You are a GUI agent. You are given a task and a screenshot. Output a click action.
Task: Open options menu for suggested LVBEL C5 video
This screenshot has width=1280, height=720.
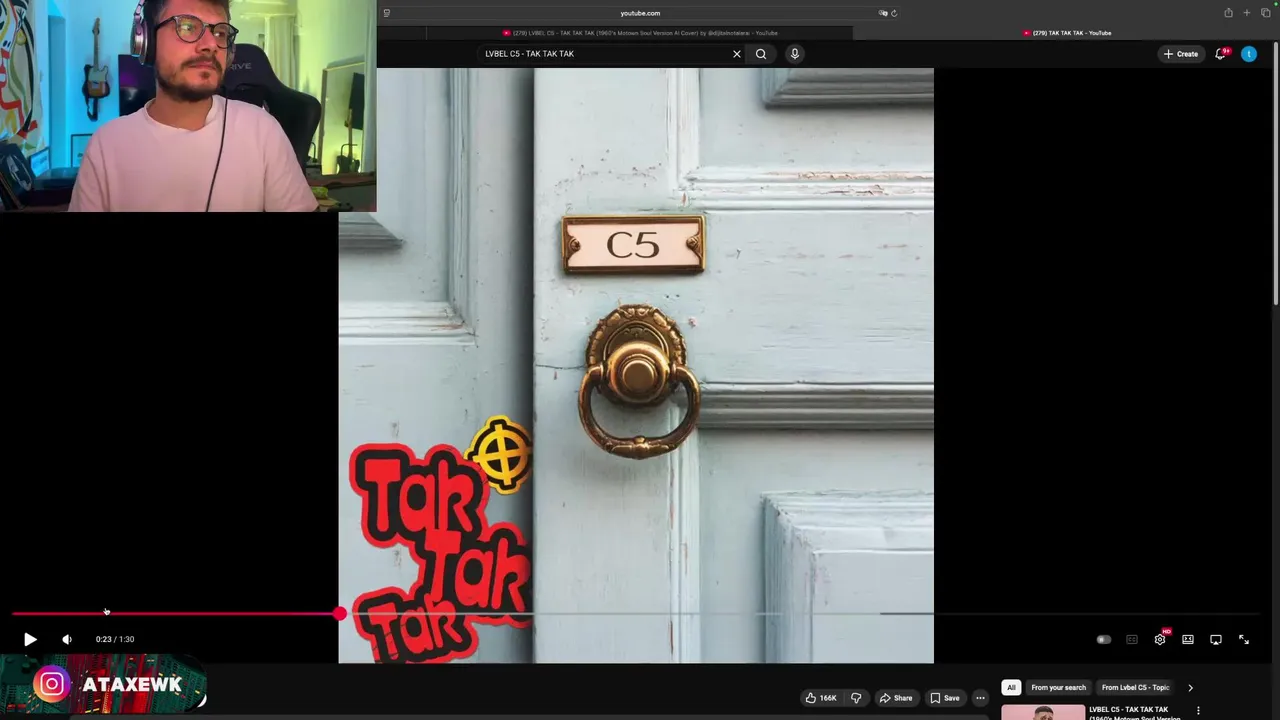pos(1198,711)
